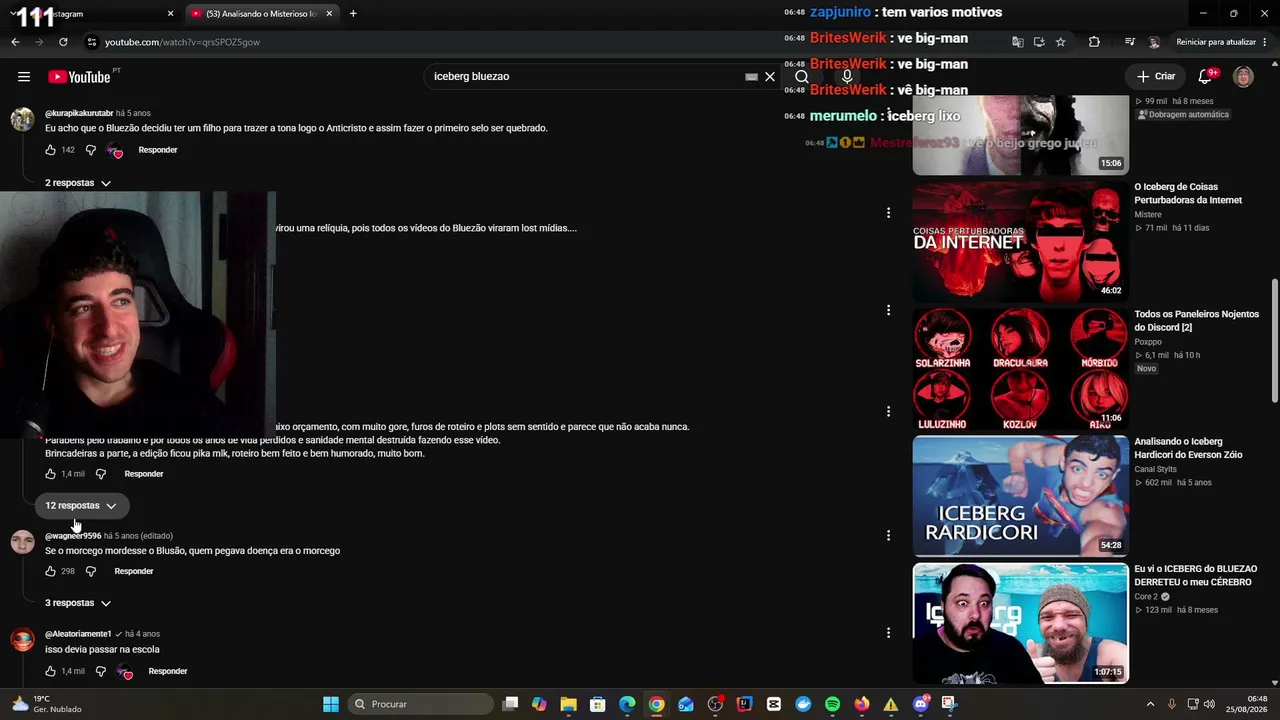Screen dimensions: 1280x720
Task: Open the Windows taskbar Procurar search
Action: pyautogui.click(x=421, y=704)
